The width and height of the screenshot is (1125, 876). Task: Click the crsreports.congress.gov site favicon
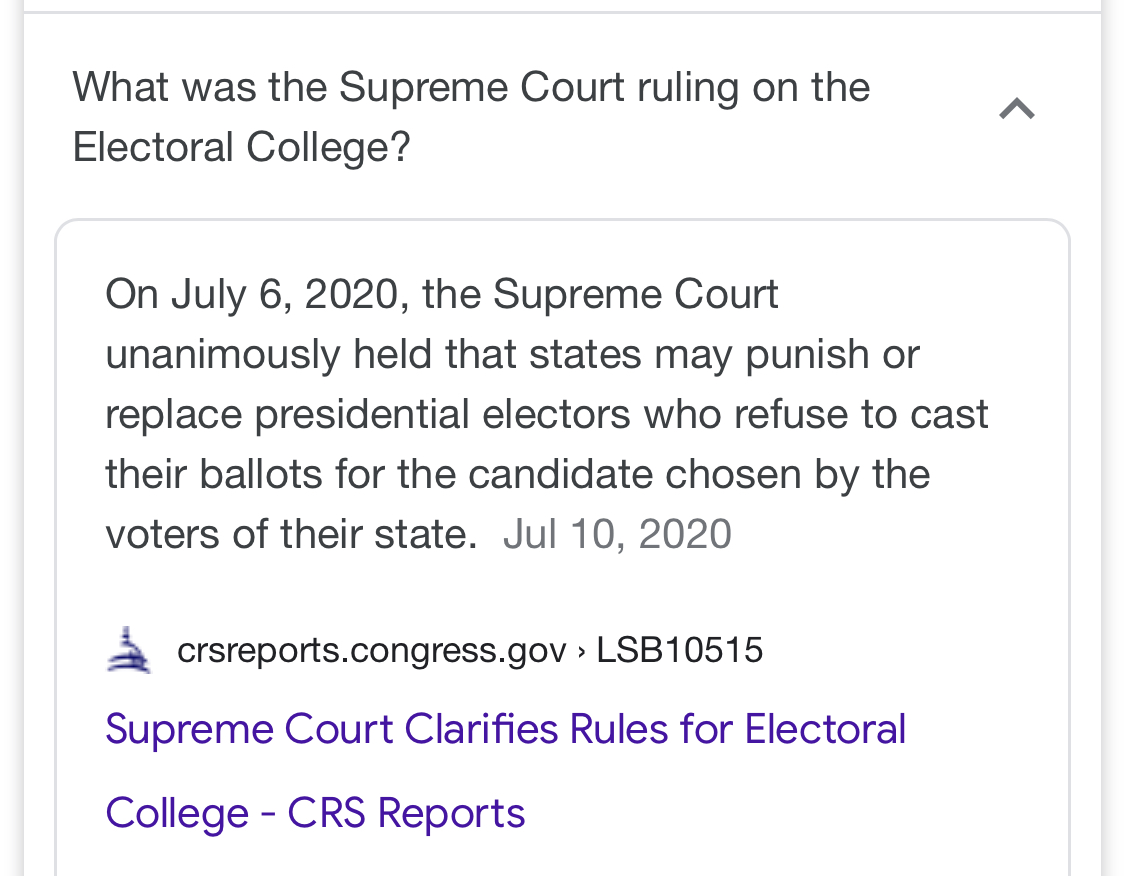click(x=128, y=650)
